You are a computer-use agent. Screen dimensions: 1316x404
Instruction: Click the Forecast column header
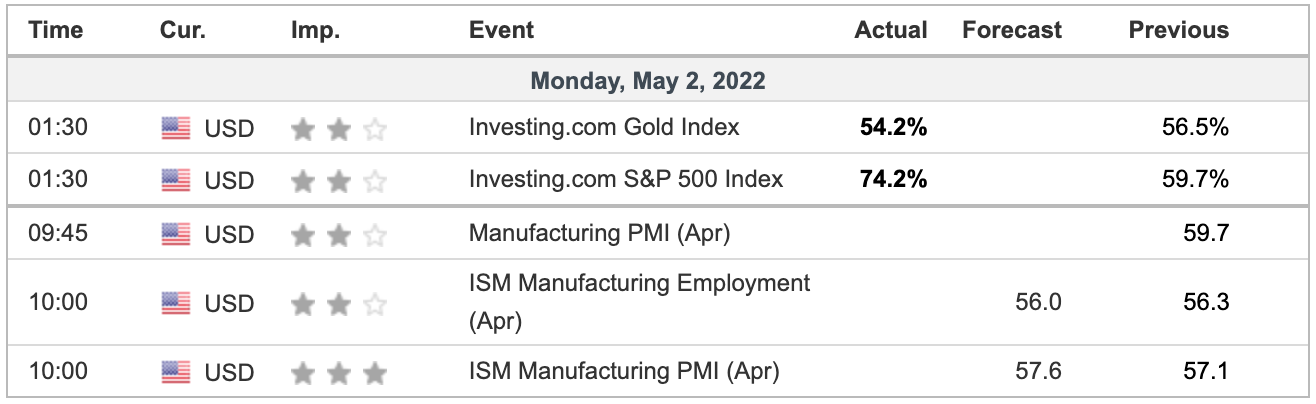[1012, 30]
